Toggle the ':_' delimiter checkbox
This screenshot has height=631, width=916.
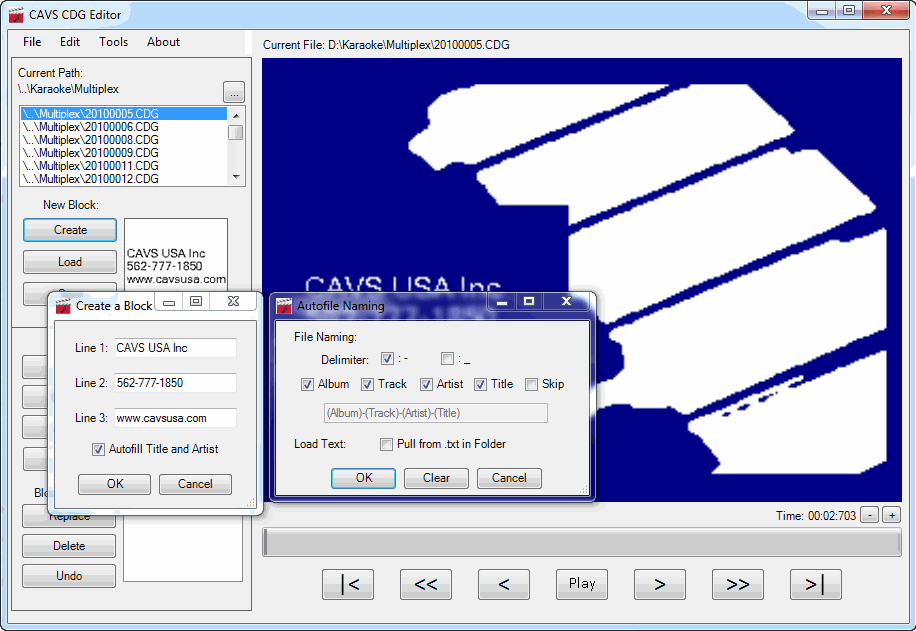[447, 359]
